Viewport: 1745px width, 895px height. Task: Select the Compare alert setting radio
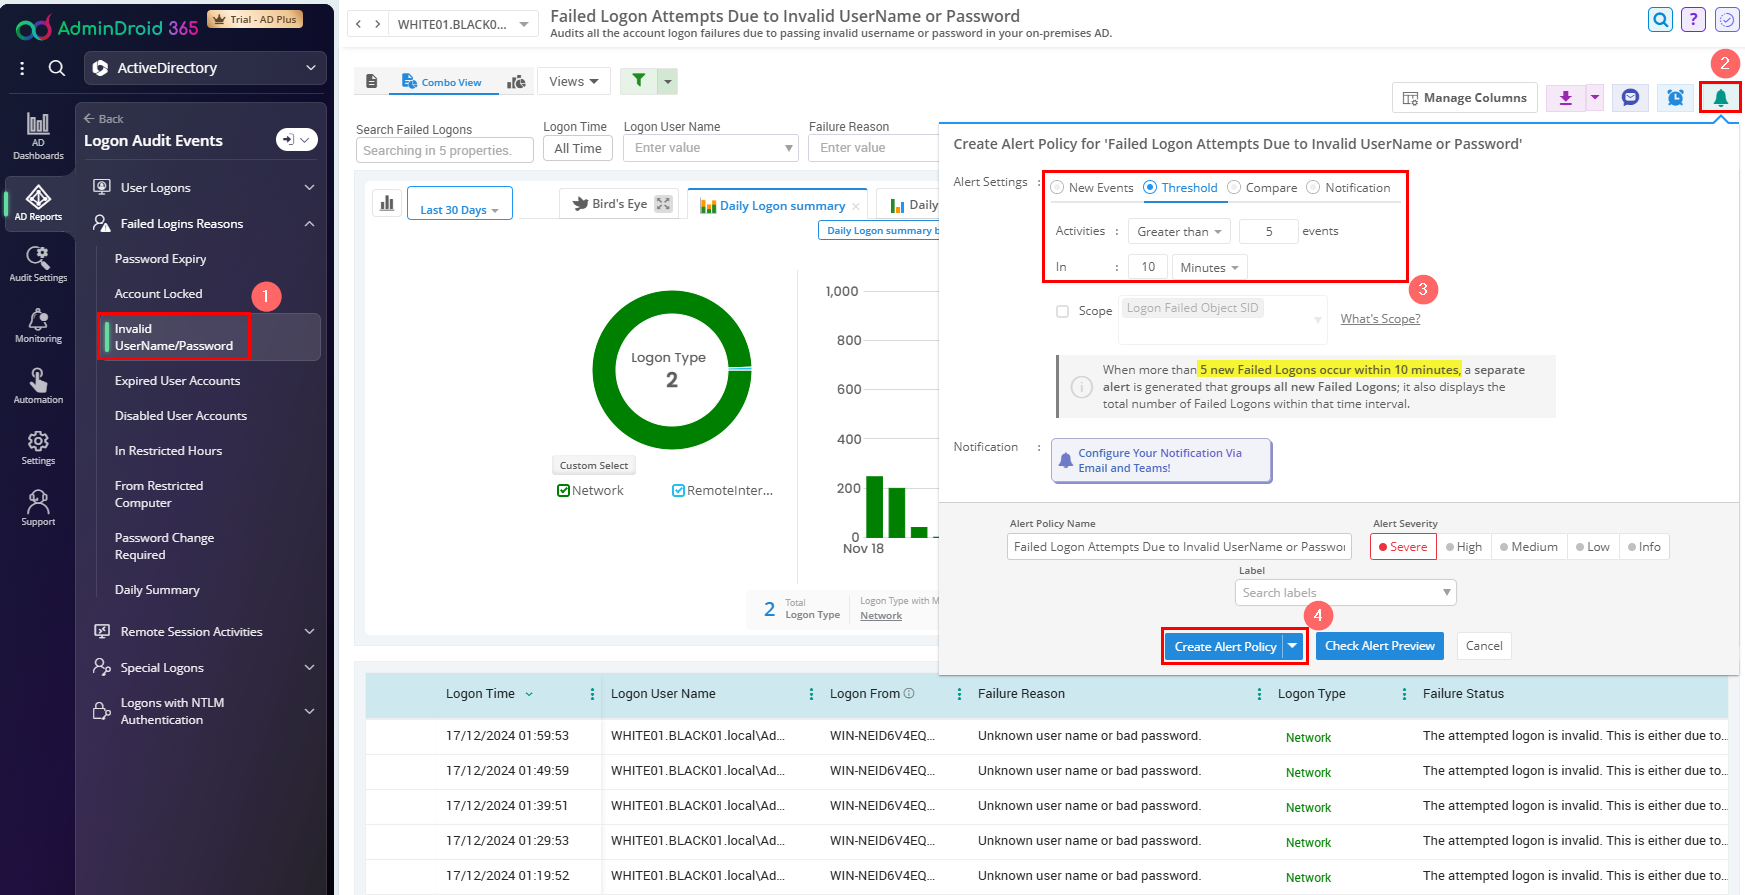pyautogui.click(x=1234, y=188)
